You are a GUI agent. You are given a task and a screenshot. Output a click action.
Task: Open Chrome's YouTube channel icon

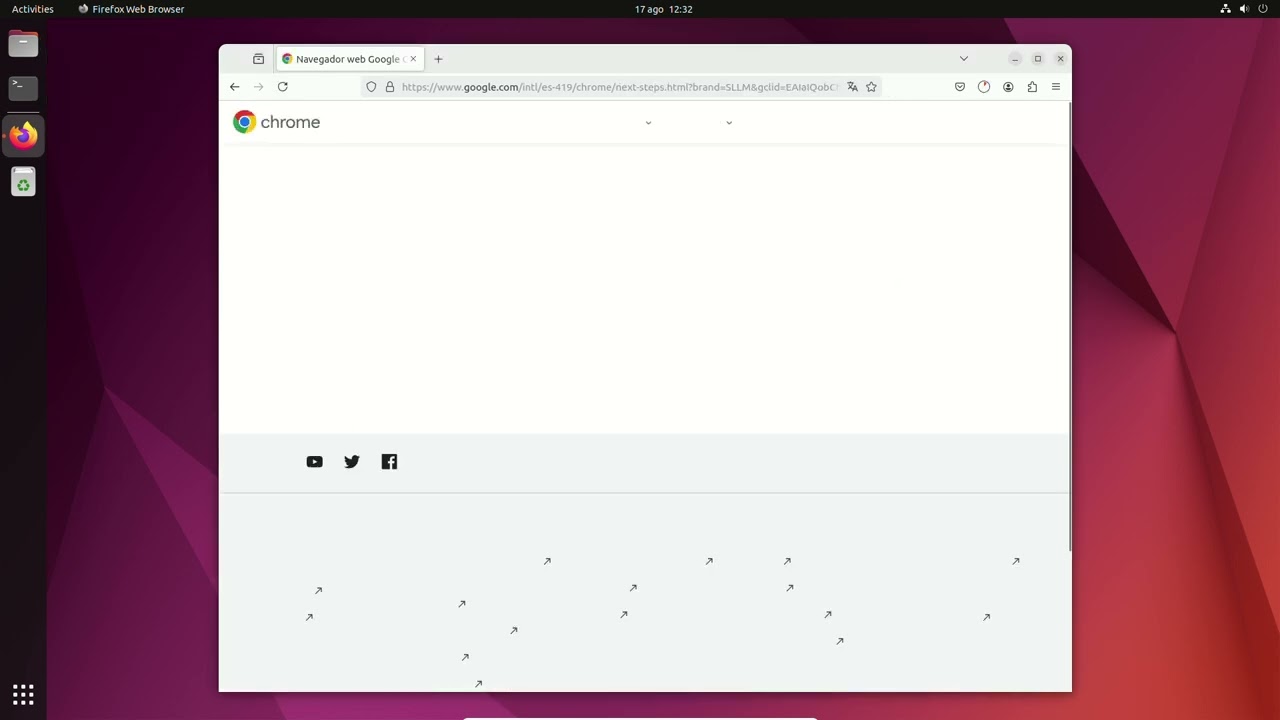[314, 462]
